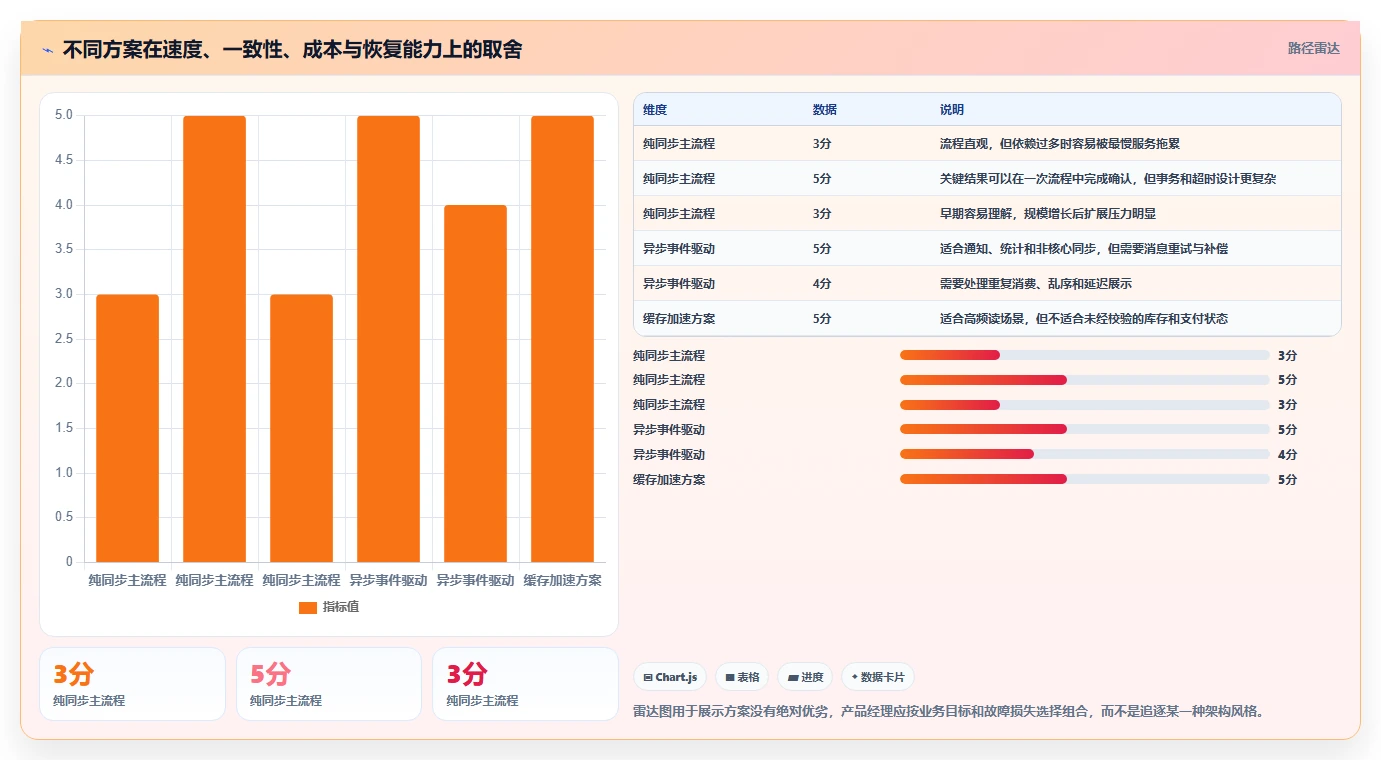Viewport: 1381px width, 760px height.
Task: Click the lightning icon beside the page title
Action: (48, 49)
